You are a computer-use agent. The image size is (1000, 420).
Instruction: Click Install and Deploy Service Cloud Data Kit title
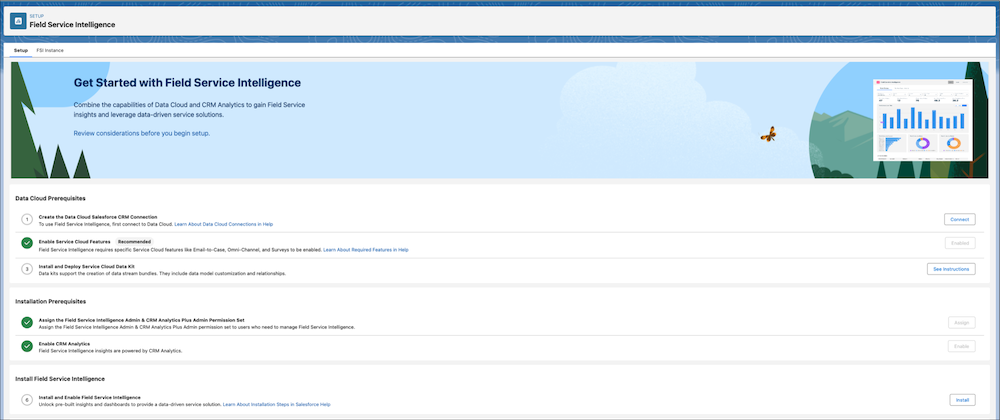coord(86,266)
